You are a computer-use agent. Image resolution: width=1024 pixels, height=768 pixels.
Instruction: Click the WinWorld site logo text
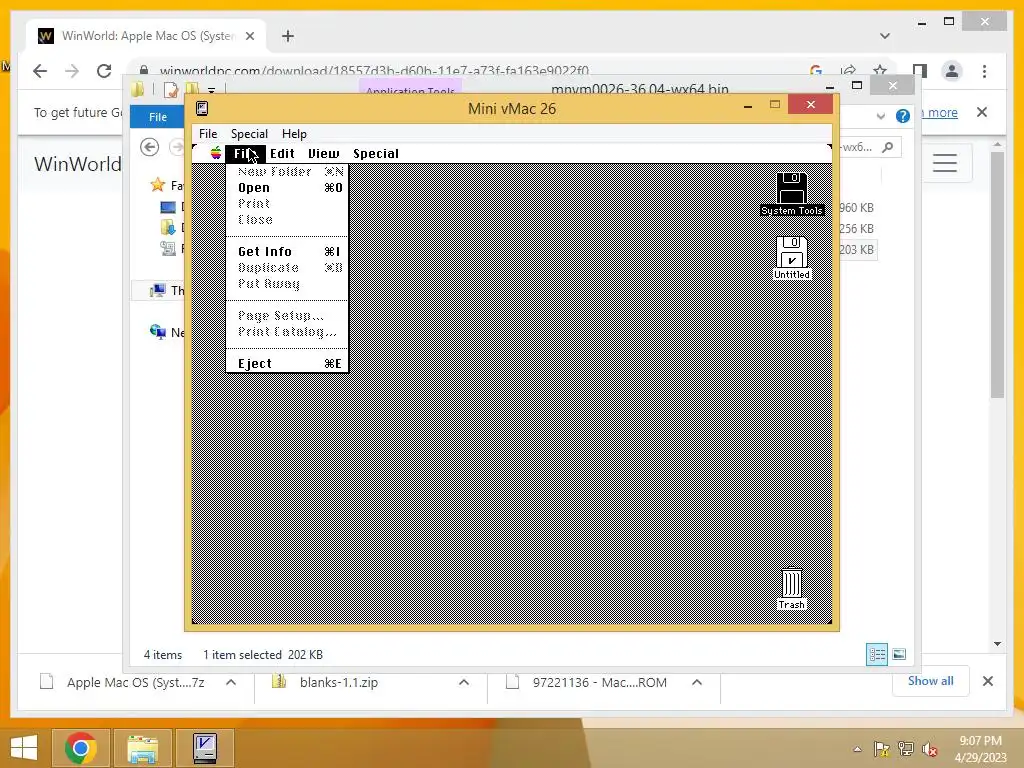pyautogui.click(x=78, y=164)
